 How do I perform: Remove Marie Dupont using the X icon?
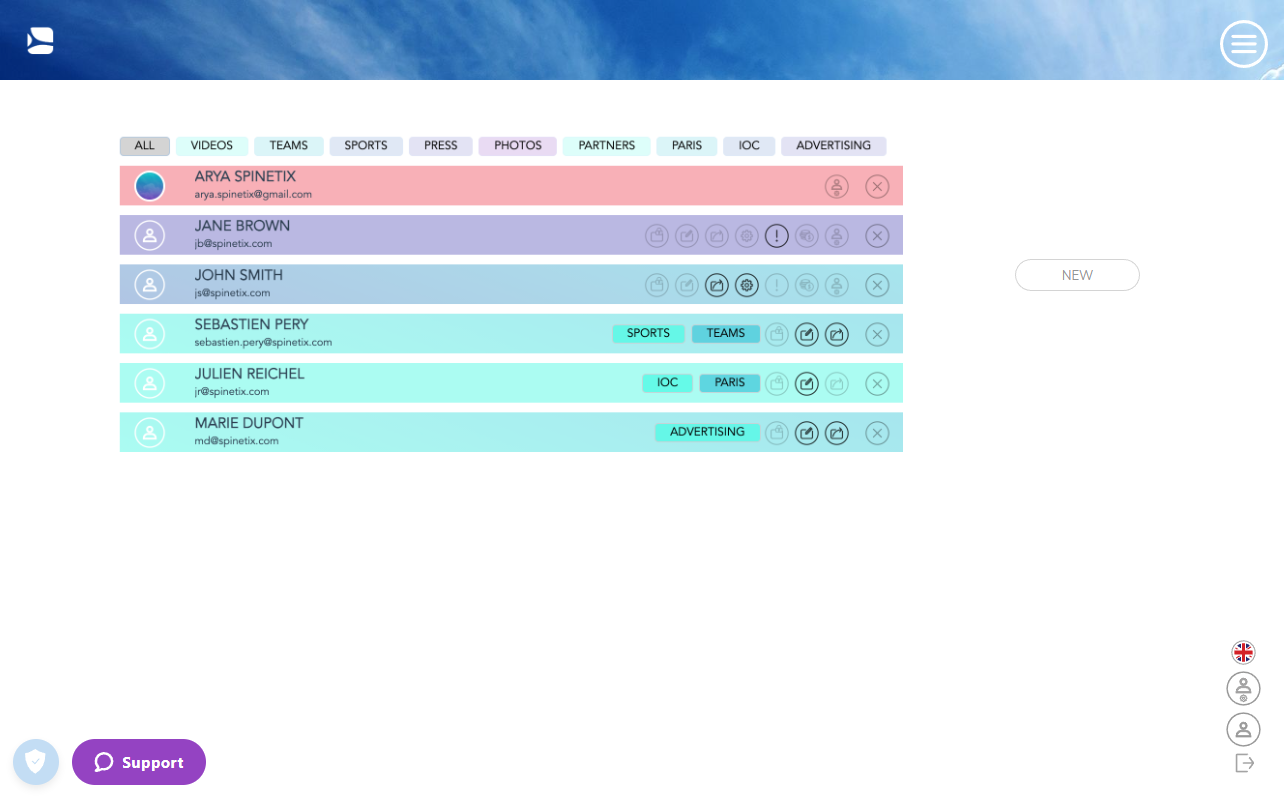(x=877, y=433)
